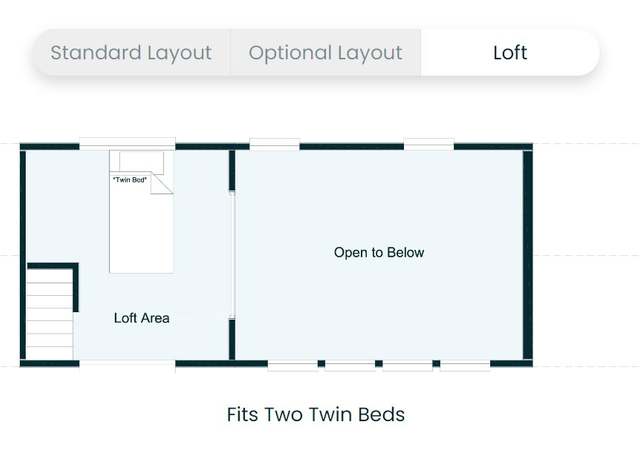The width and height of the screenshot is (640, 459).
Task: Click the first bottom window of open area
Action: [x=293, y=366]
